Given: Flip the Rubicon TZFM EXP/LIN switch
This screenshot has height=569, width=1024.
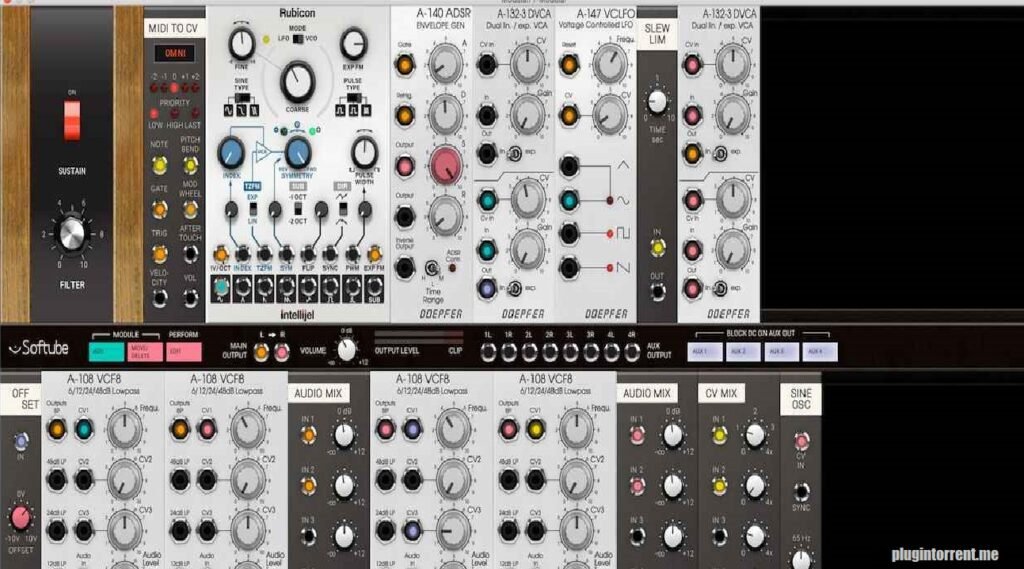Looking at the screenshot, I should 253,209.
